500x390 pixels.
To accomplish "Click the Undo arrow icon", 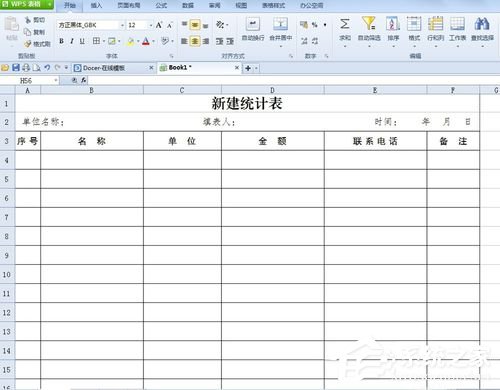I will pyautogui.click(x=47, y=68).
